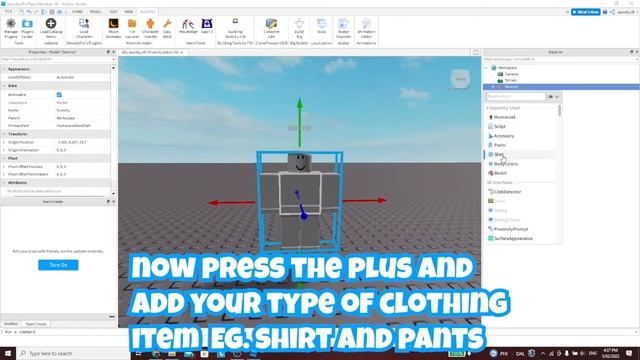Launch Moon Animator plugin
The image size is (640, 360).
pyautogui.click(x=113, y=28)
